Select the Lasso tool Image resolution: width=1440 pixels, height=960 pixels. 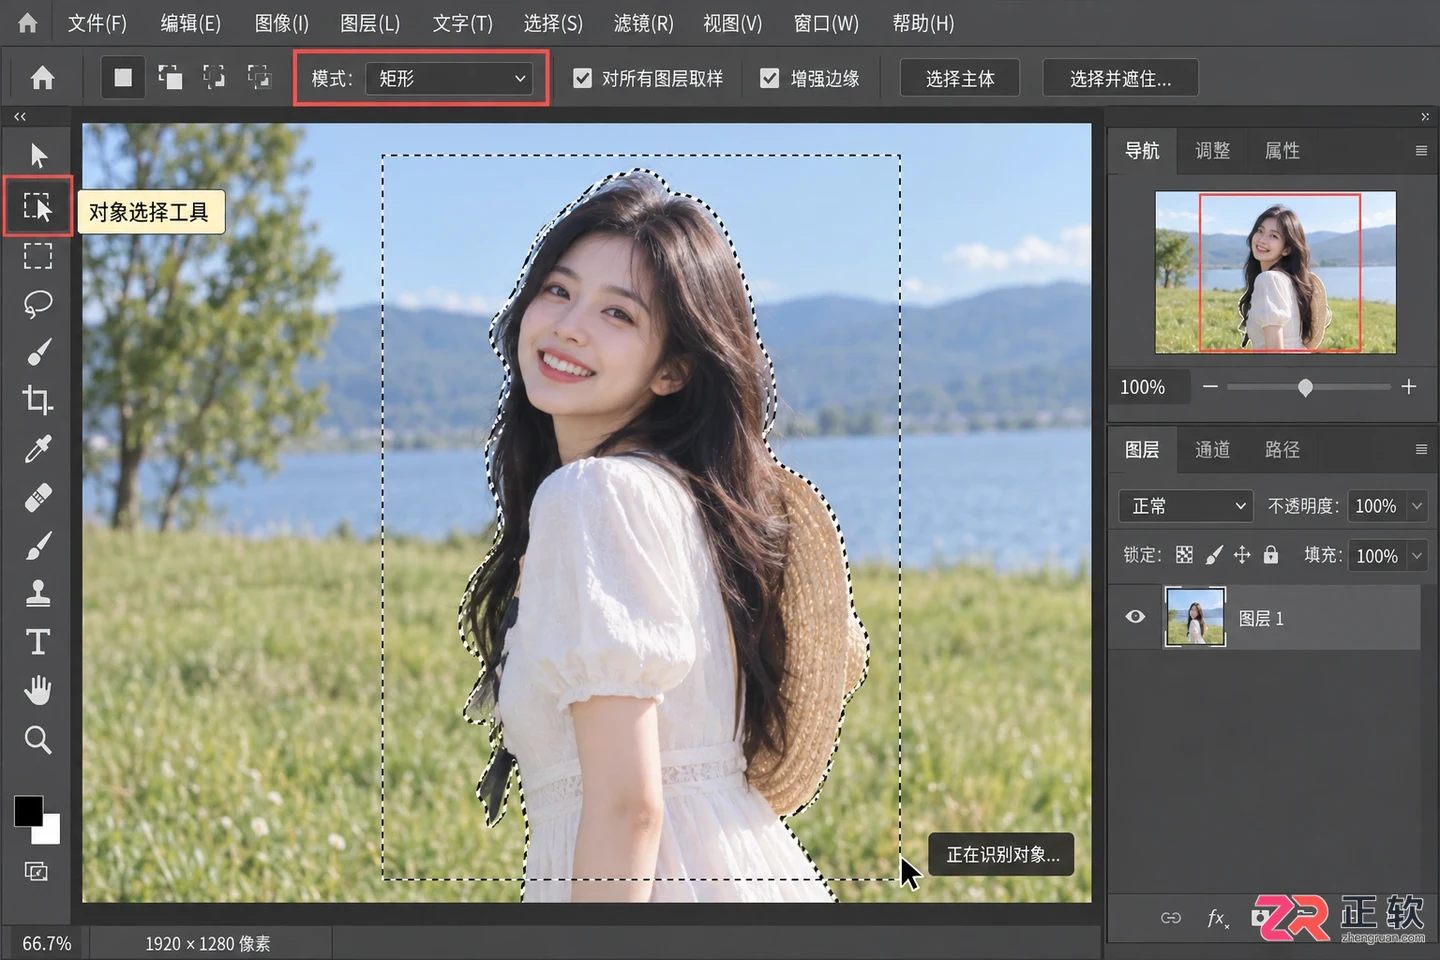pyautogui.click(x=38, y=304)
